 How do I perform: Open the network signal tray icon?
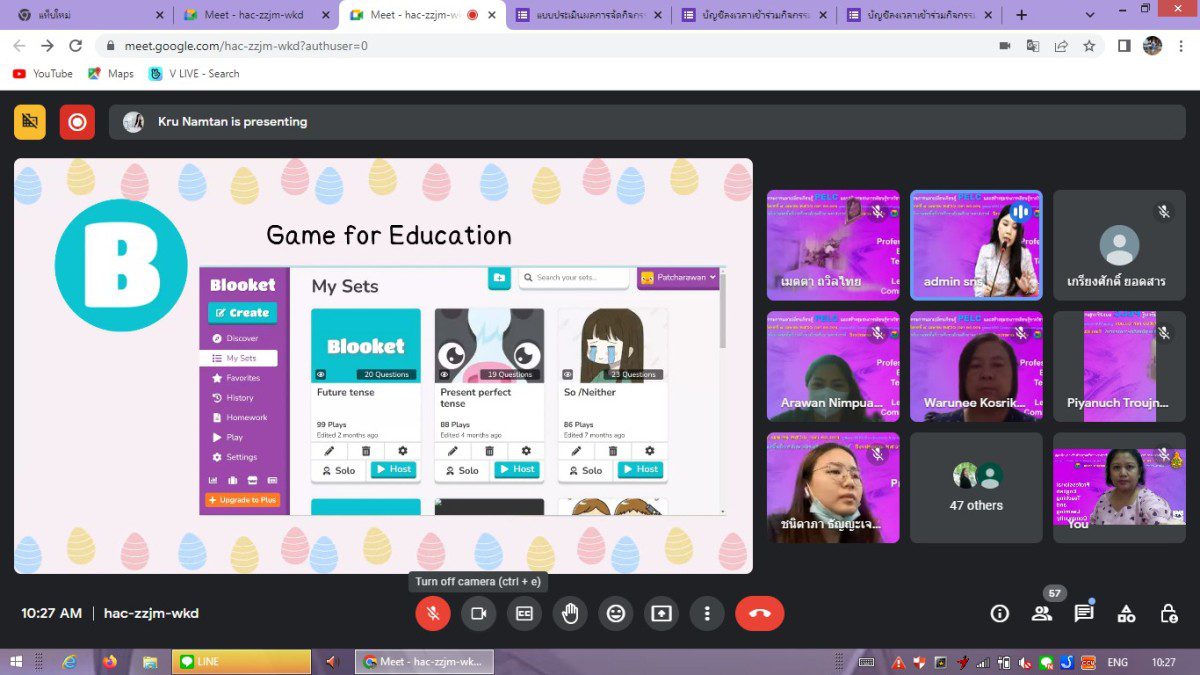(x=982, y=662)
